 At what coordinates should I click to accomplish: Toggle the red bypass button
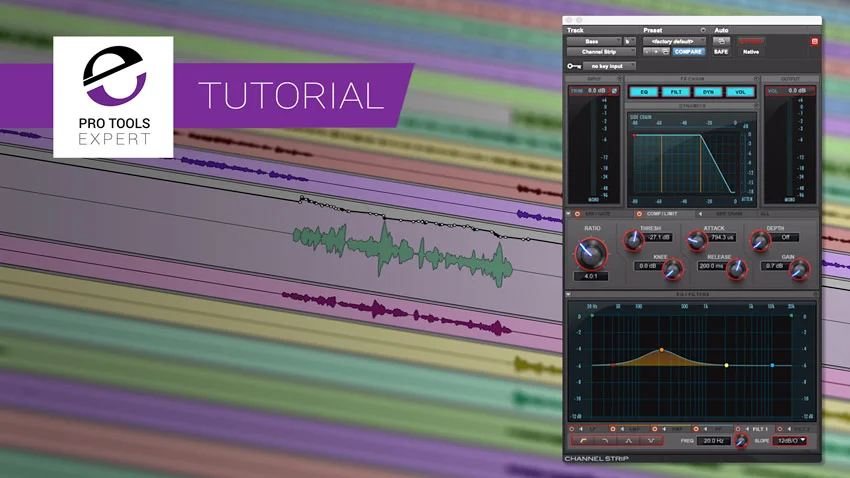pos(751,41)
